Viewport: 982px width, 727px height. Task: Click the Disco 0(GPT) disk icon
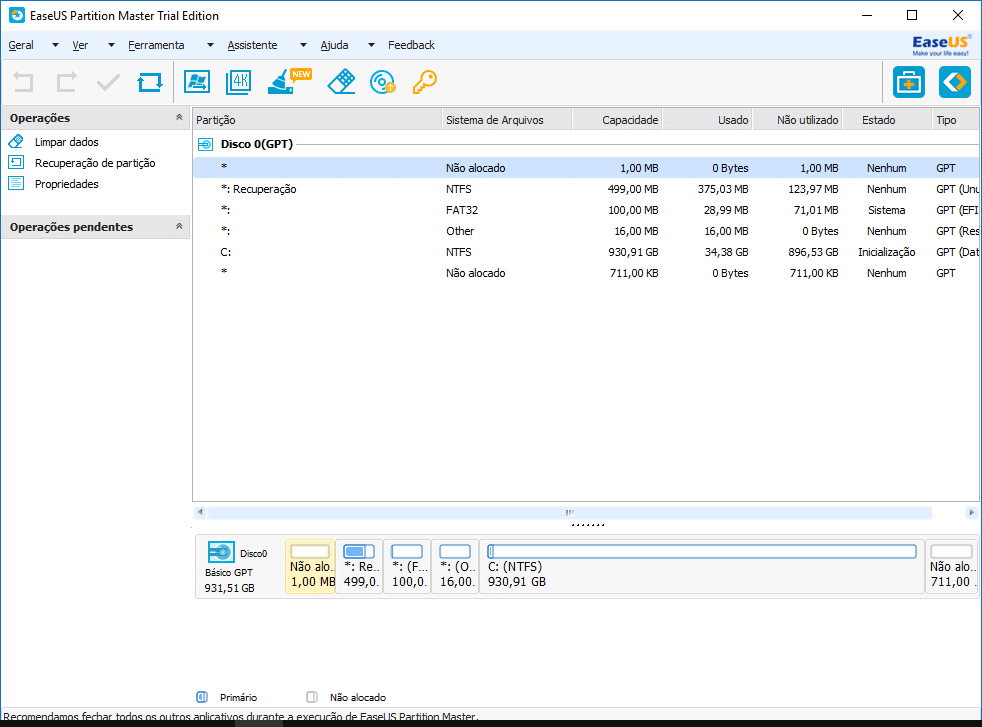coord(205,145)
